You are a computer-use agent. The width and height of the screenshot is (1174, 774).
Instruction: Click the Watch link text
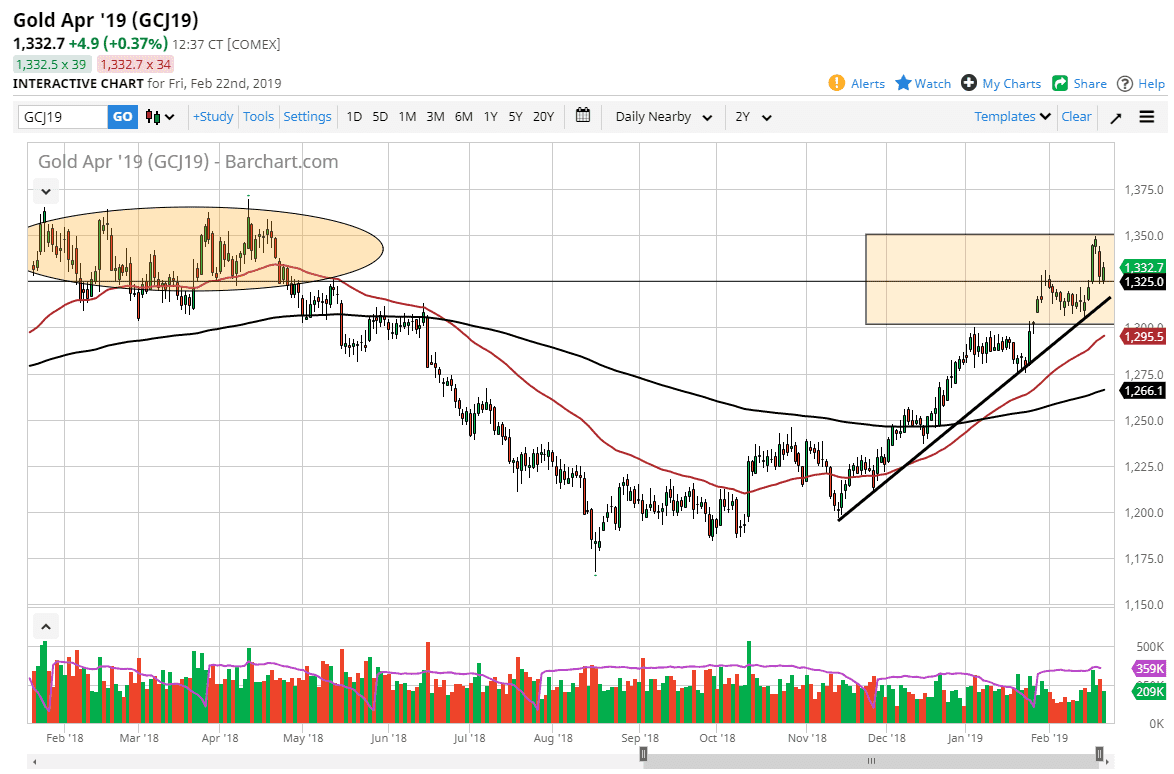[x=933, y=84]
